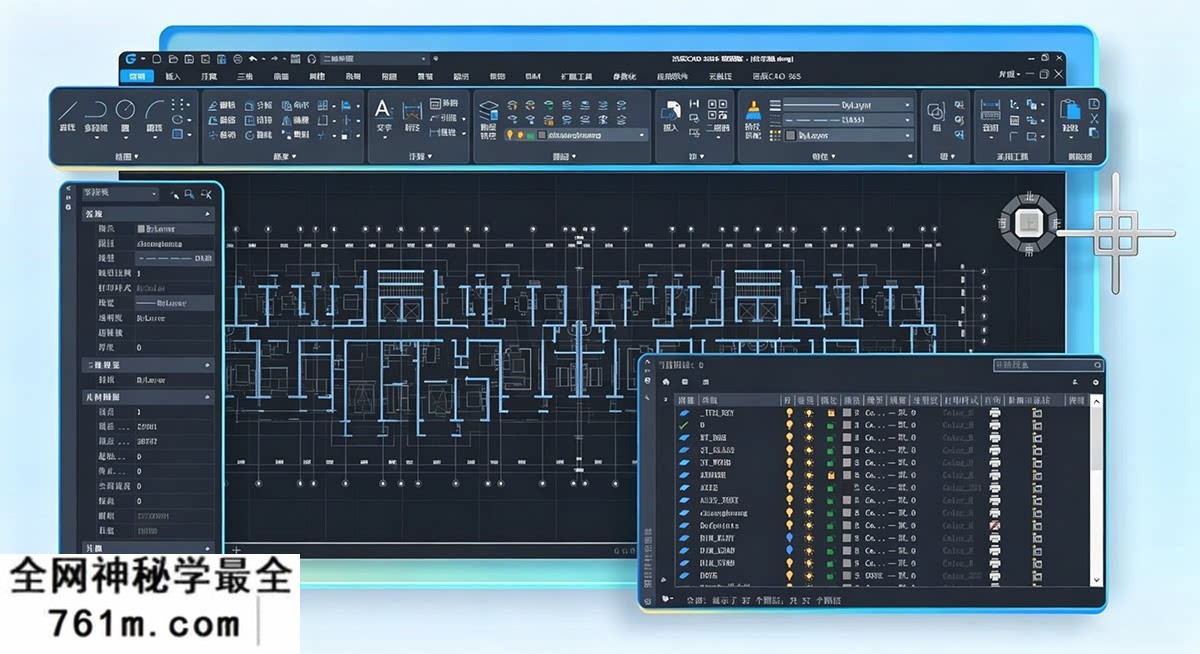
Task: Click the Insert block icon
Action: [x=671, y=110]
